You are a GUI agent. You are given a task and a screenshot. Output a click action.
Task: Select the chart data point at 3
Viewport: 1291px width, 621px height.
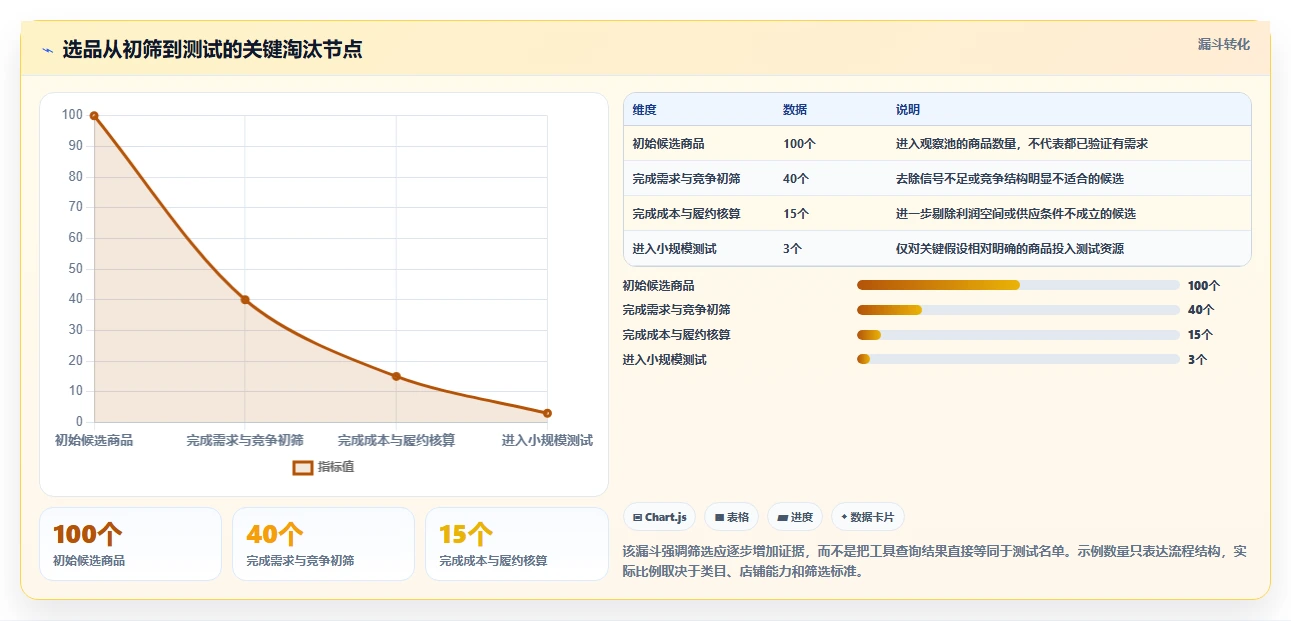(x=547, y=413)
